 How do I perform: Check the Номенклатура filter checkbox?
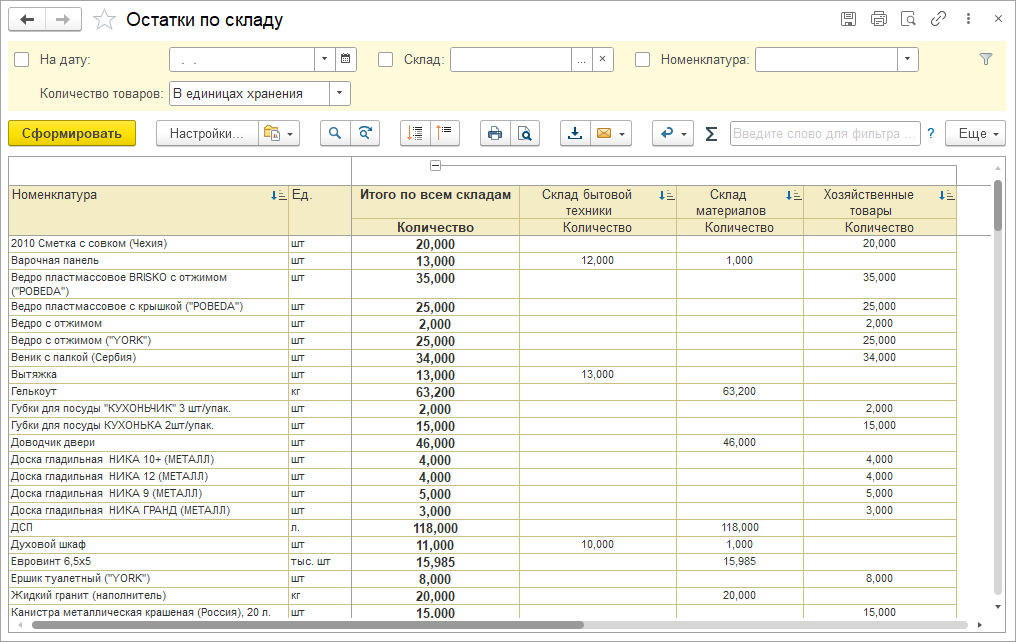pyautogui.click(x=643, y=60)
